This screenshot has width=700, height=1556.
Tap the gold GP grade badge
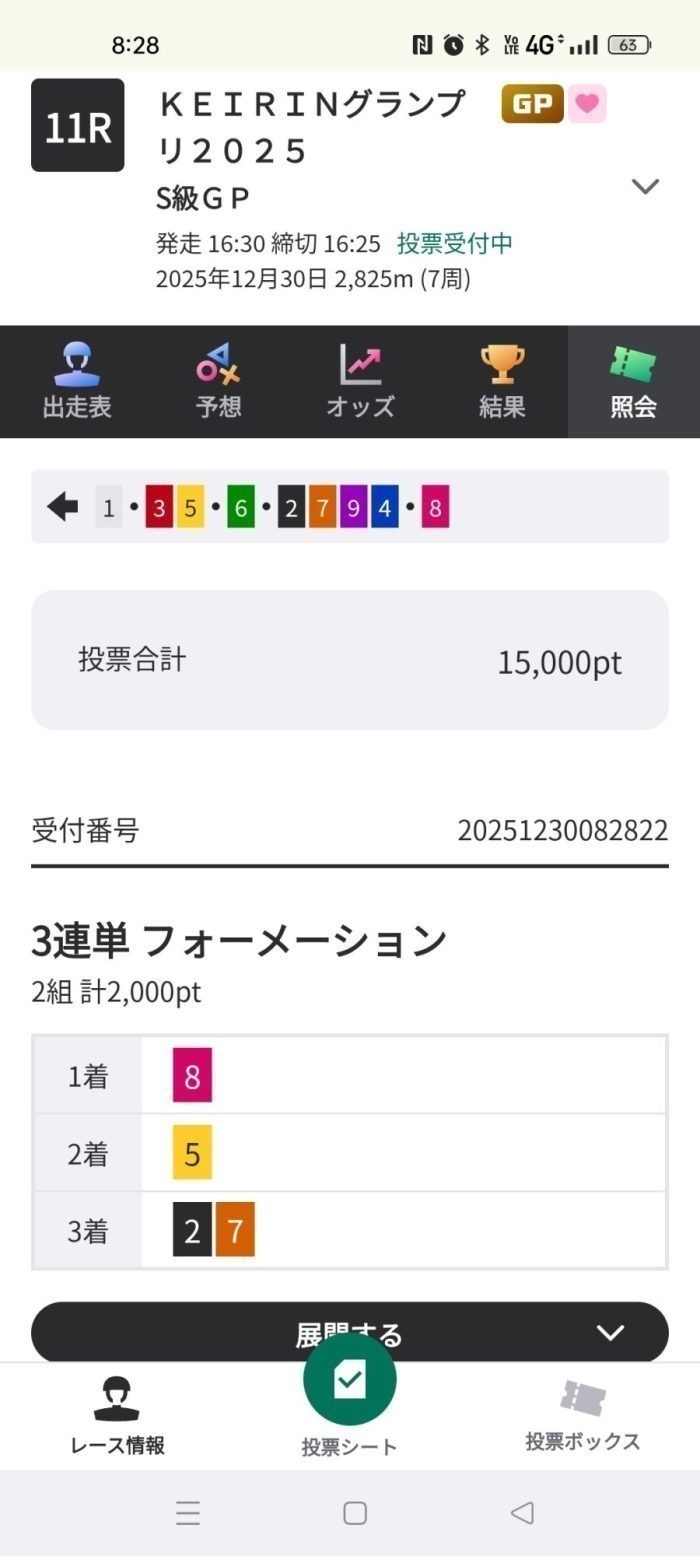tap(532, 104)
